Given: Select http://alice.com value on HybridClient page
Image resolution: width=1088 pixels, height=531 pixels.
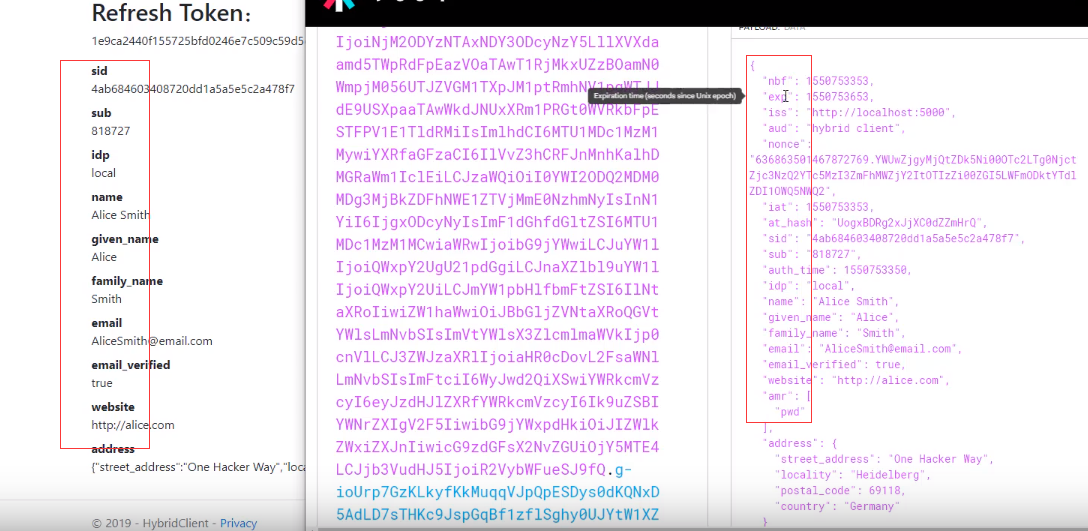Looking at the screenshot, I should point(133,425).
